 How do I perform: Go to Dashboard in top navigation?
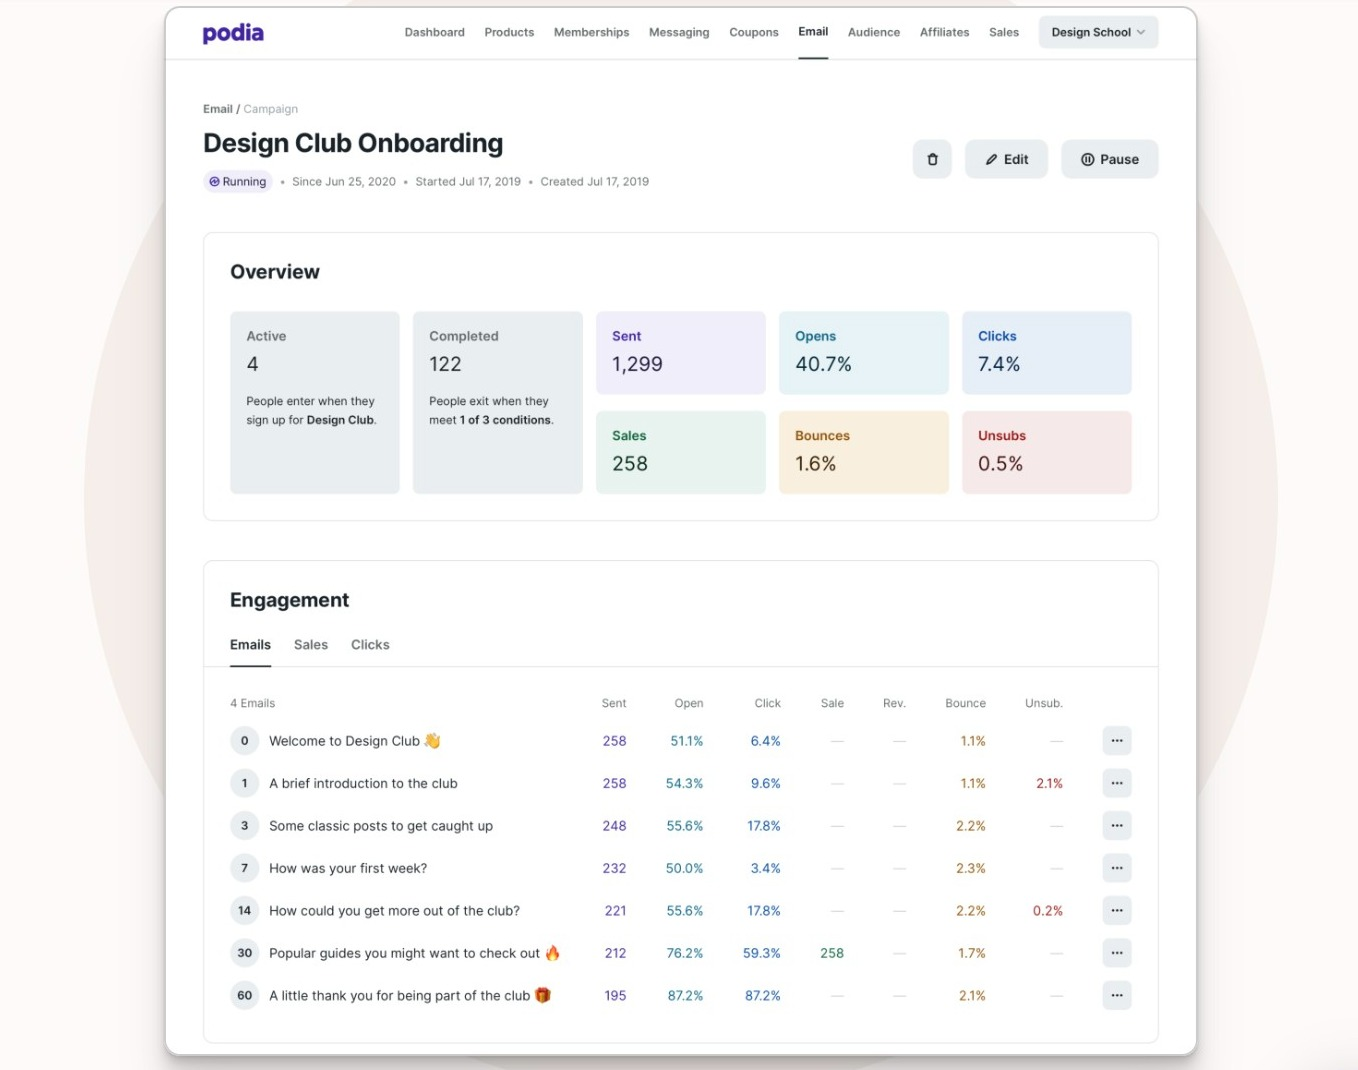434,32
